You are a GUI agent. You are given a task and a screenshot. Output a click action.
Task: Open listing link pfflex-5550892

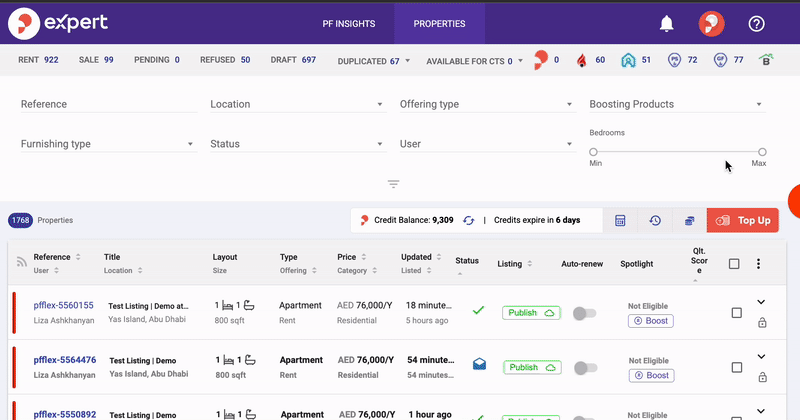click(65, 414)
